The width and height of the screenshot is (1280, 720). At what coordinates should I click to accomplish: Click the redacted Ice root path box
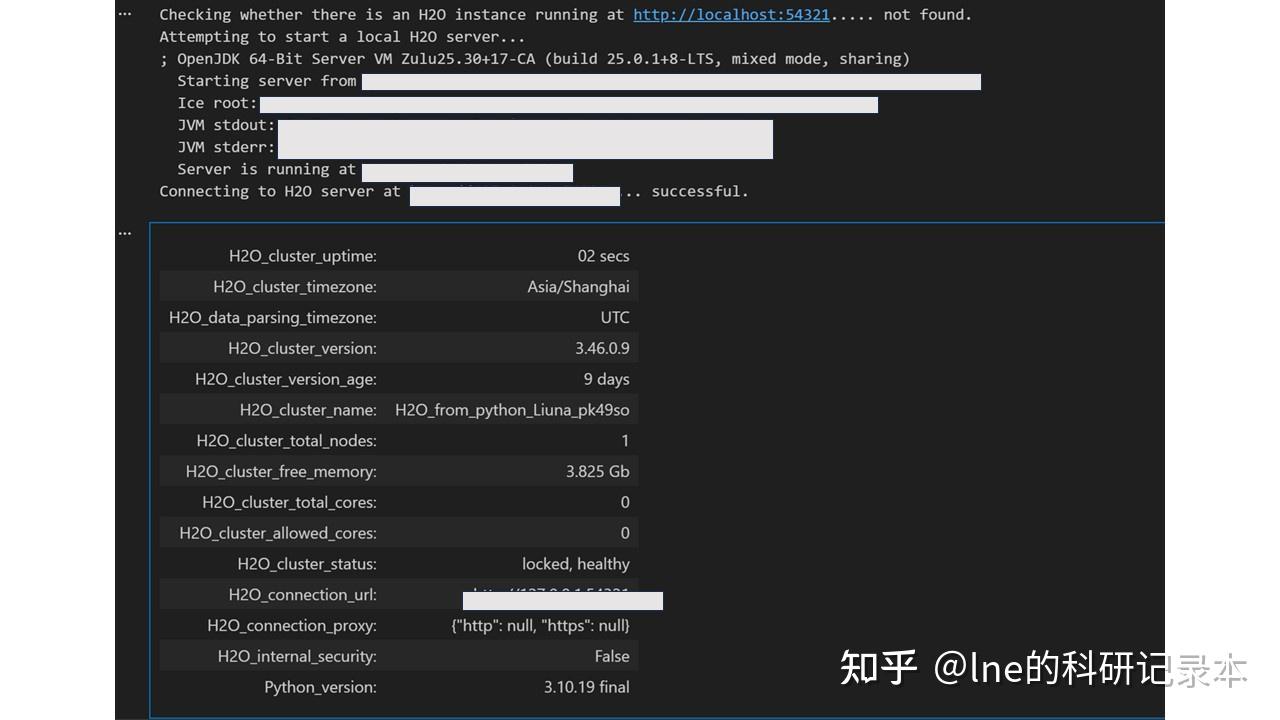(x=570, y=104)
